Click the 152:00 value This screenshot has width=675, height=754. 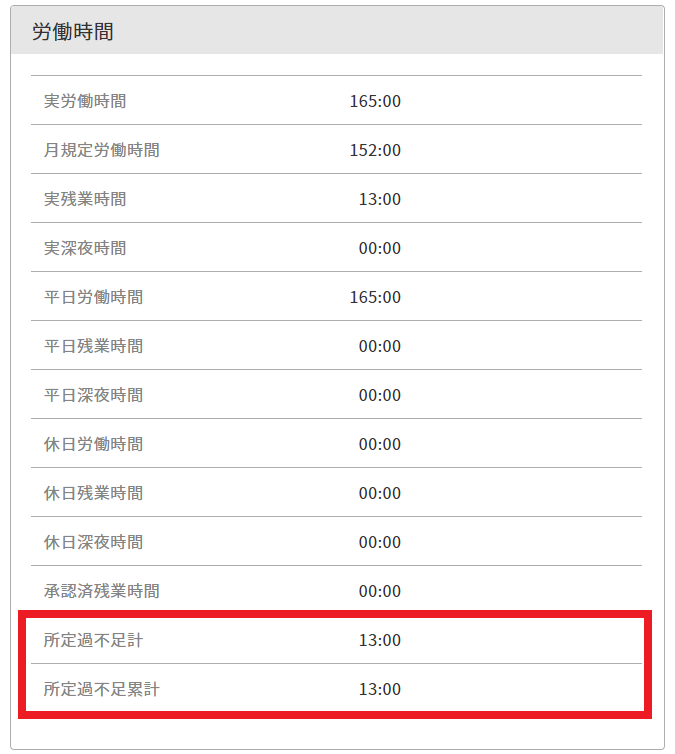coord(375,150)
